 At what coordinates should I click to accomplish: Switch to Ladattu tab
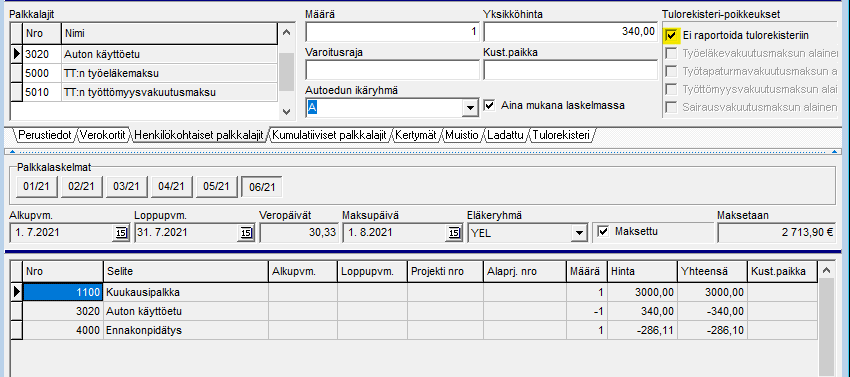click(505, 135)
